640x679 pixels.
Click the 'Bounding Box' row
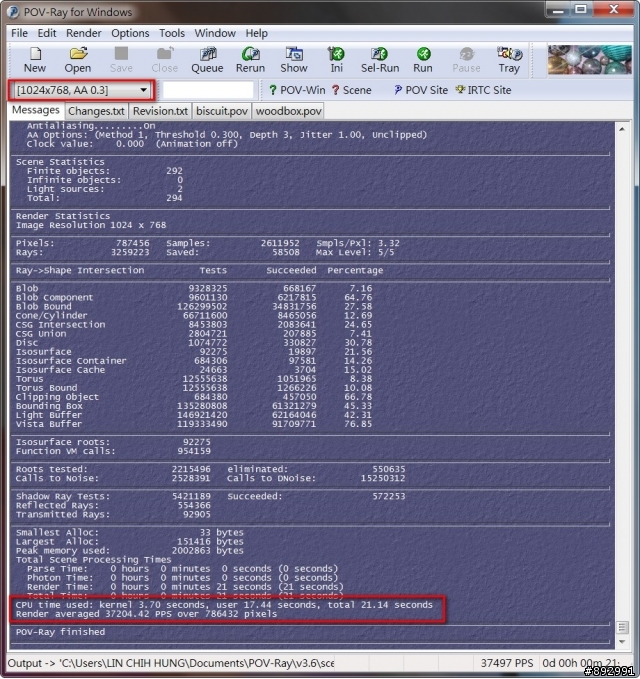[x=194, y=406]
